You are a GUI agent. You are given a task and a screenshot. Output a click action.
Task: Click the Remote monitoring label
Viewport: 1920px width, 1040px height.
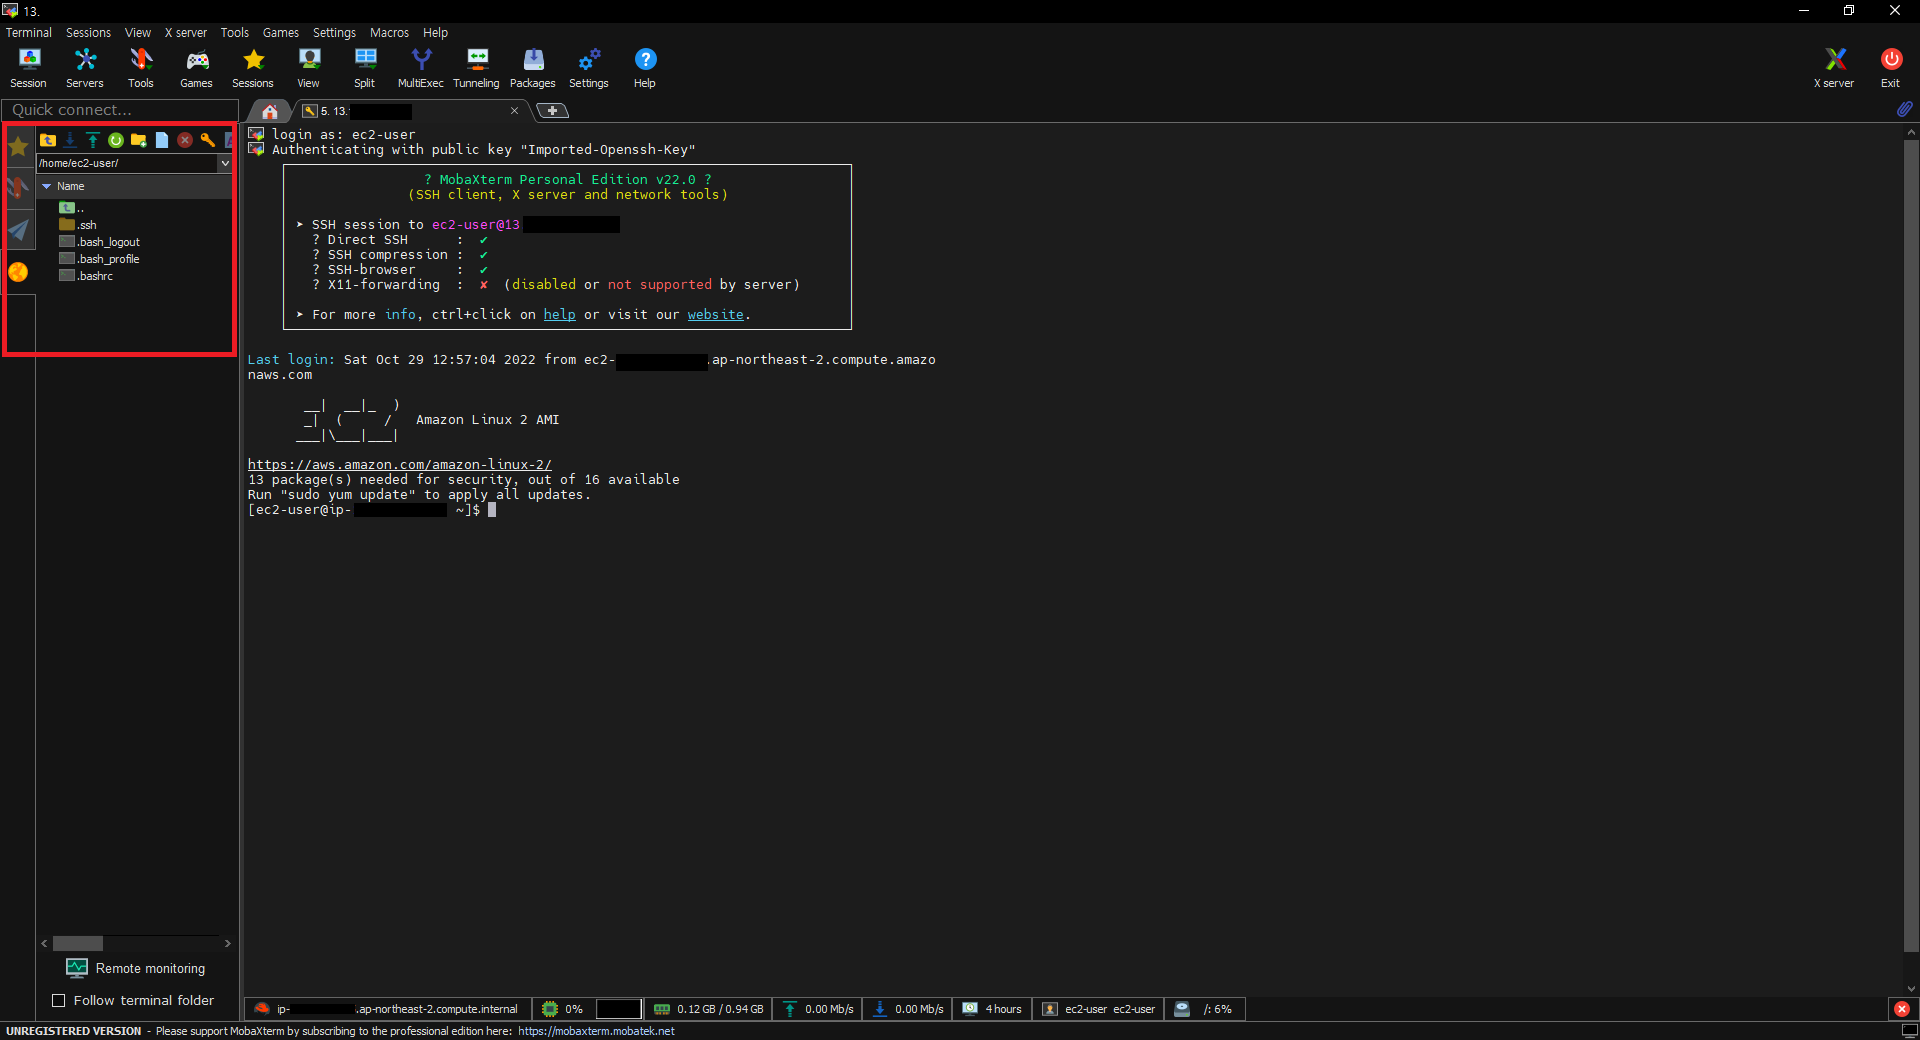150,968
